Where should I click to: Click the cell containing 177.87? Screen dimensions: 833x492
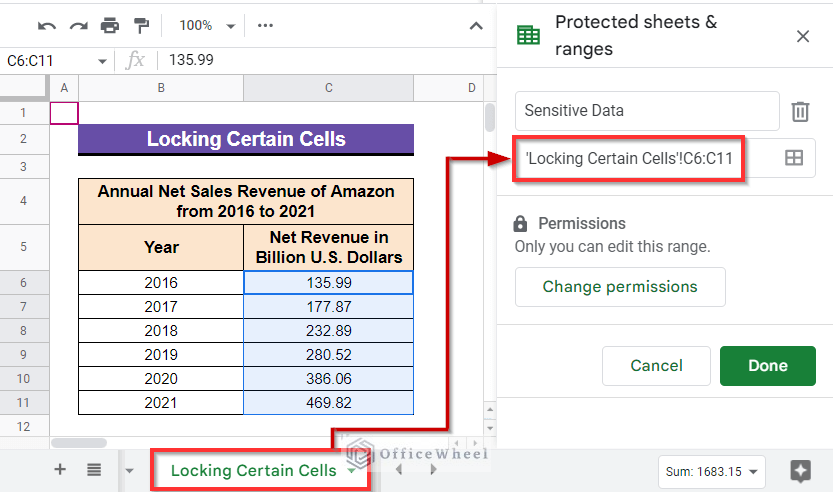(328, 307)
